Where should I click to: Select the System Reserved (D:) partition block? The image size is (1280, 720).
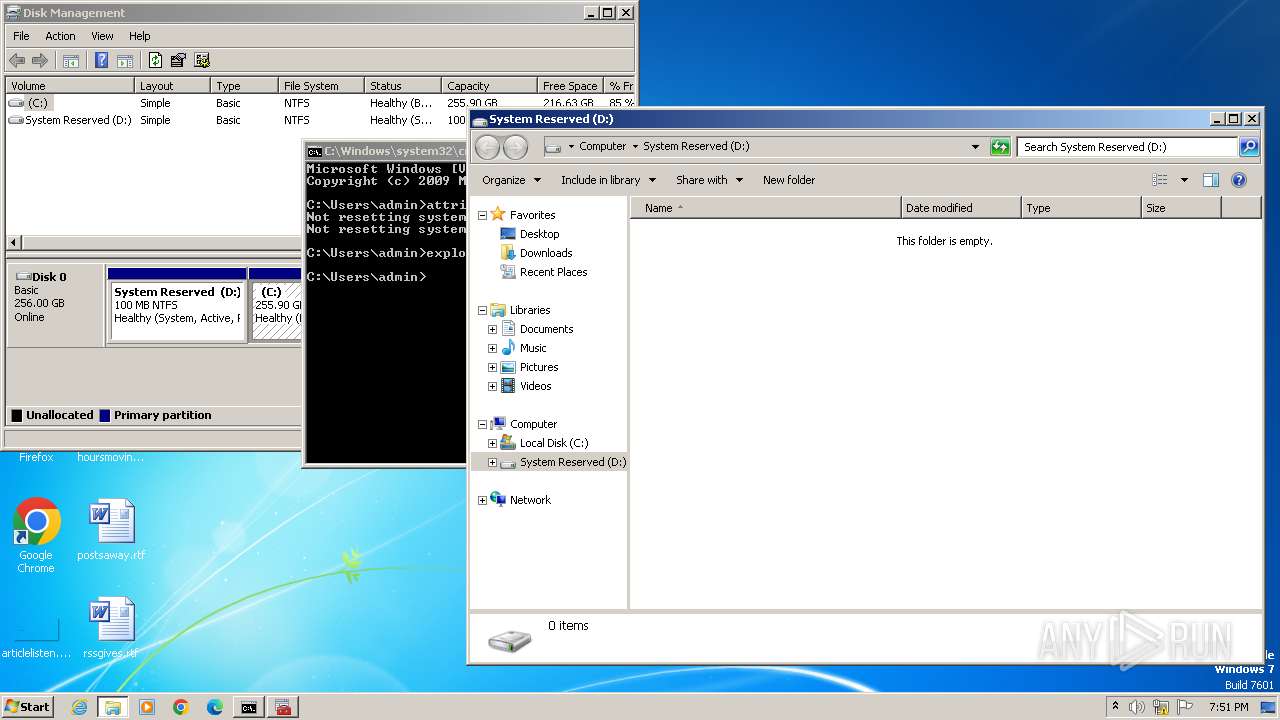(x=177, y=305)
